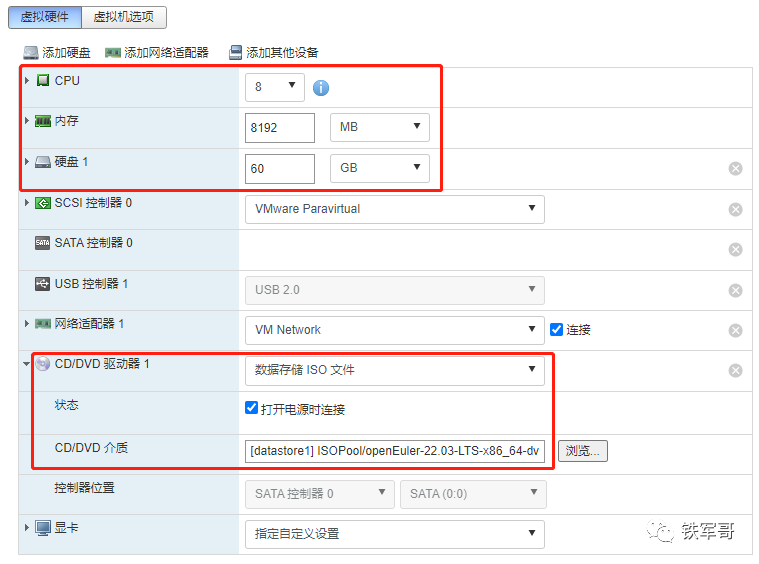Image resolution: width=759 pixels, height=564 pixels.
Task: Switch to the 虚拟硬件 tab
Action: point(45,17)
